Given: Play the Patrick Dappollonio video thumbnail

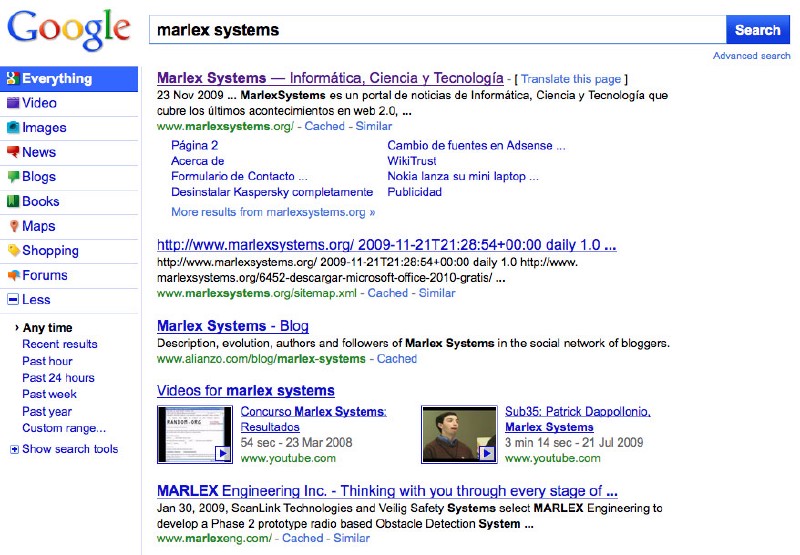Looking at the screenshot, I should [x=459, y=435].
